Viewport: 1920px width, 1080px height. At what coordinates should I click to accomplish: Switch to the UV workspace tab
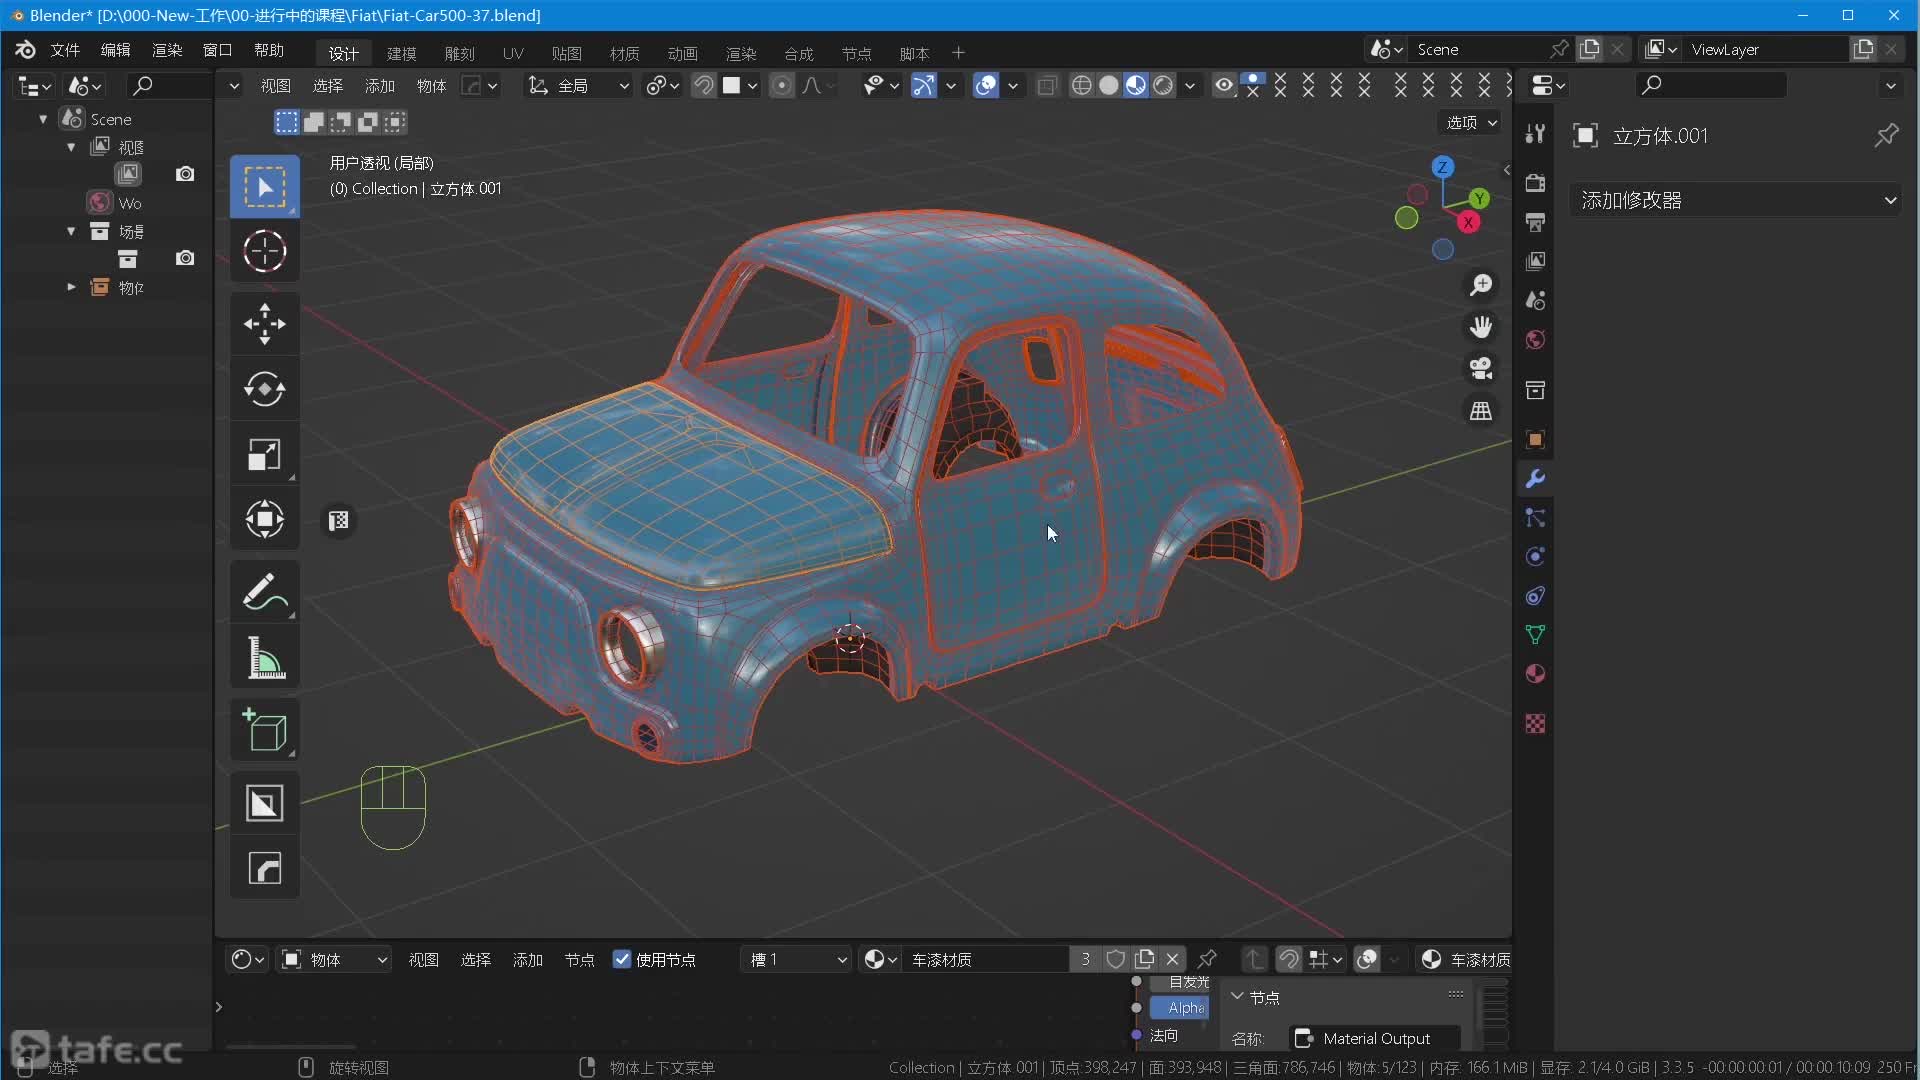(513, 53)
